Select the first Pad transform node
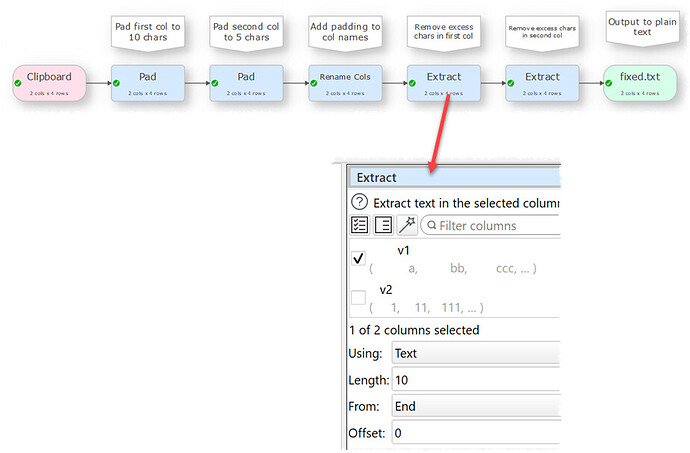The height and width of the screenshot is (453, 690). coord(148,83)
